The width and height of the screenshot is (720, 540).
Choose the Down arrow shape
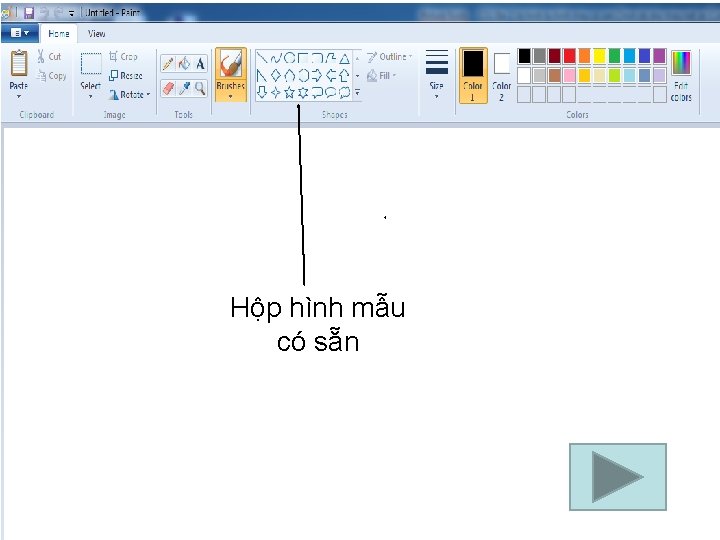[x=262, y=92]
